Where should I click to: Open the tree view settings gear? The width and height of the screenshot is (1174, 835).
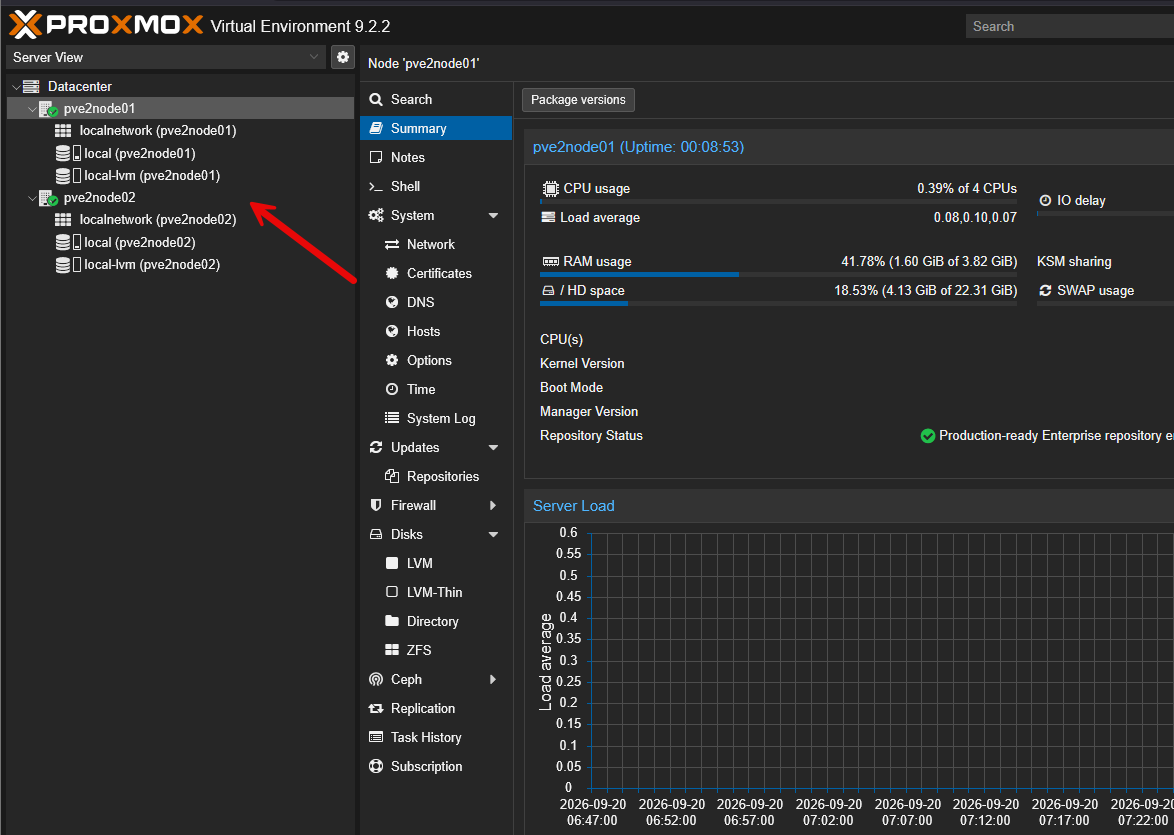tap(343, 57)
